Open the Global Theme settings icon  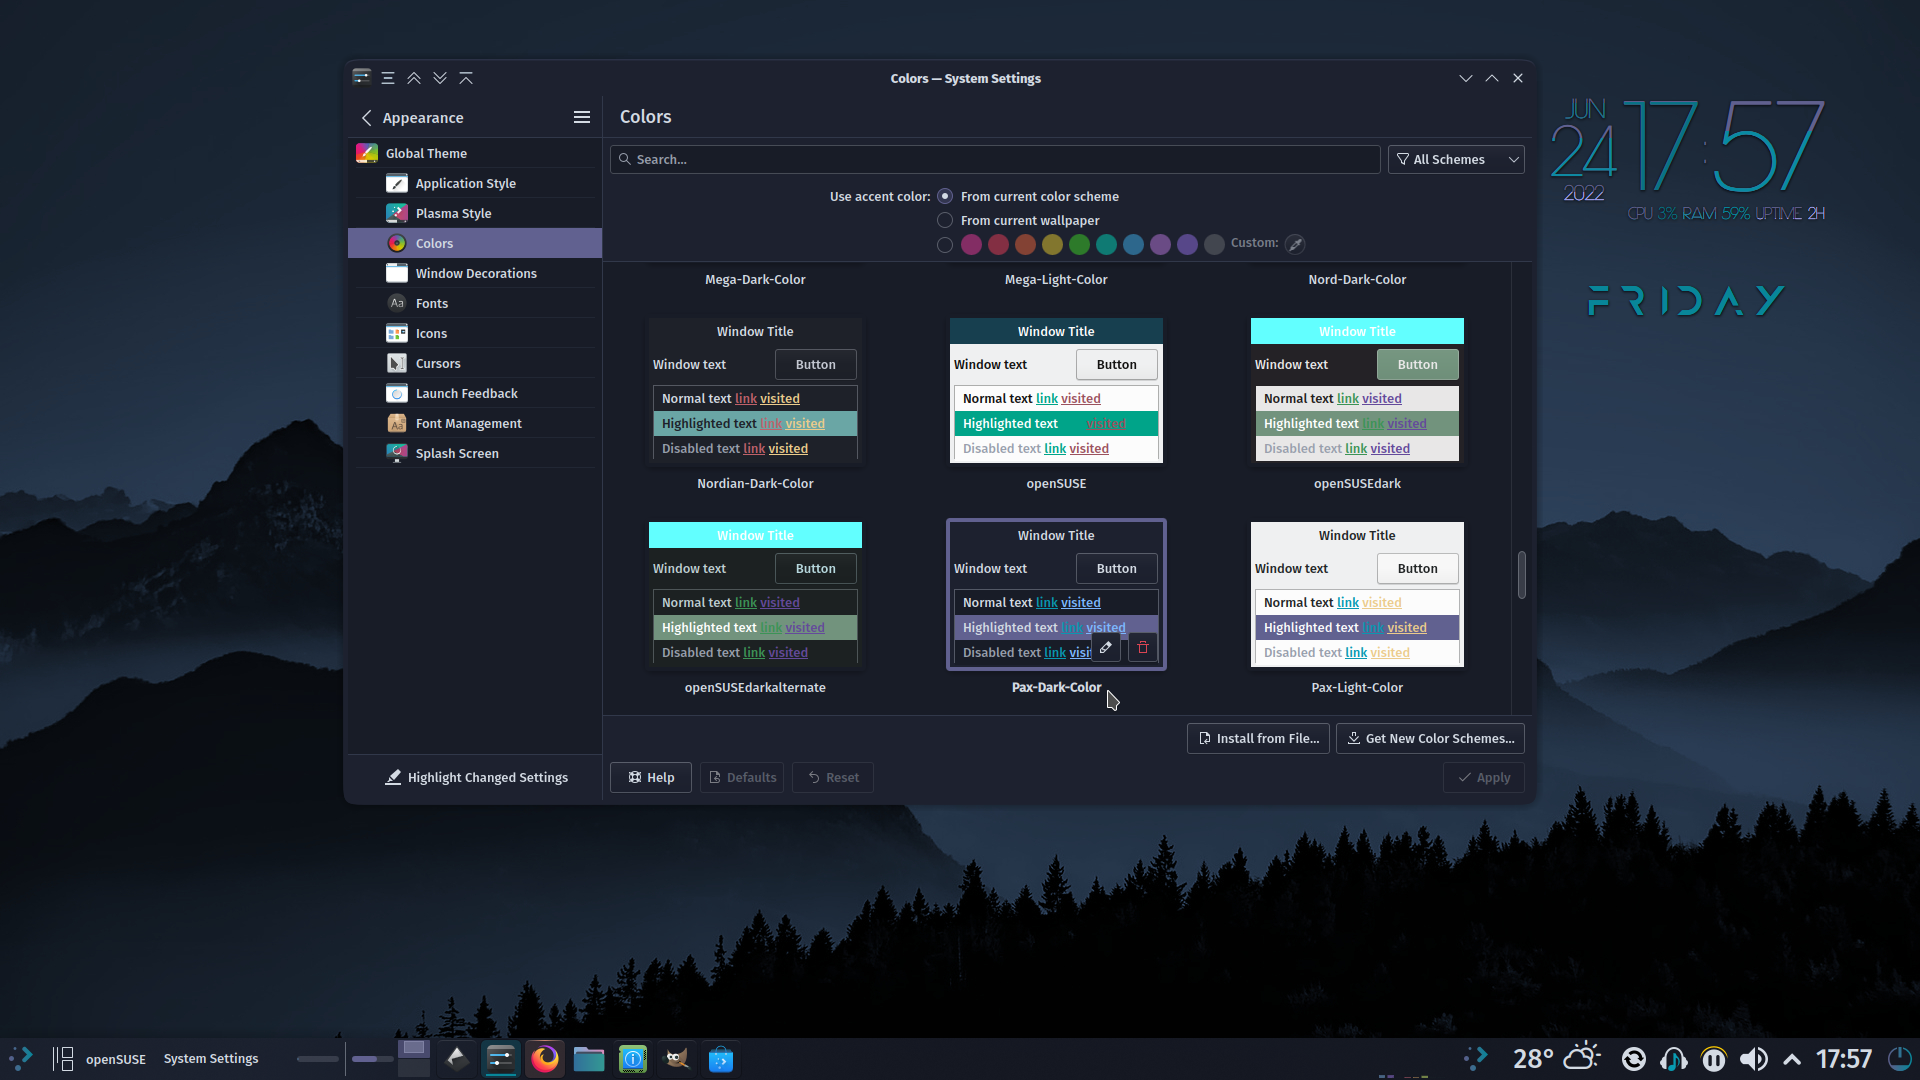tap(367, 153)
